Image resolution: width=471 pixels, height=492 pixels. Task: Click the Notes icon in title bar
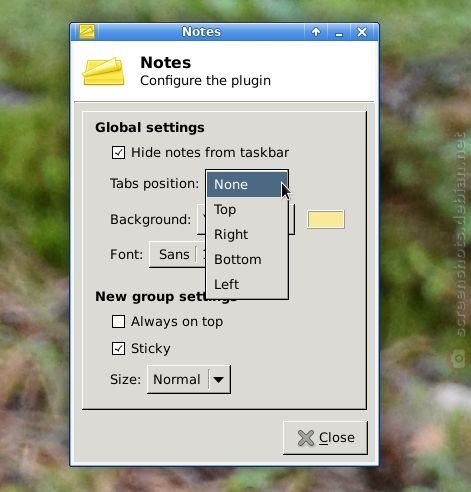click(x=87, y=32)
